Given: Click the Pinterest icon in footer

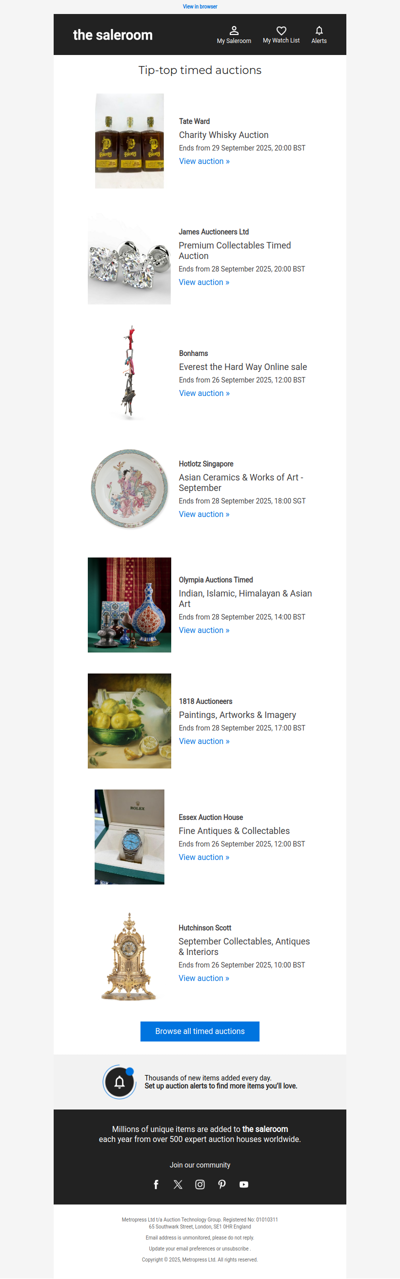Looking at the screenshot, I should 222,1184.
